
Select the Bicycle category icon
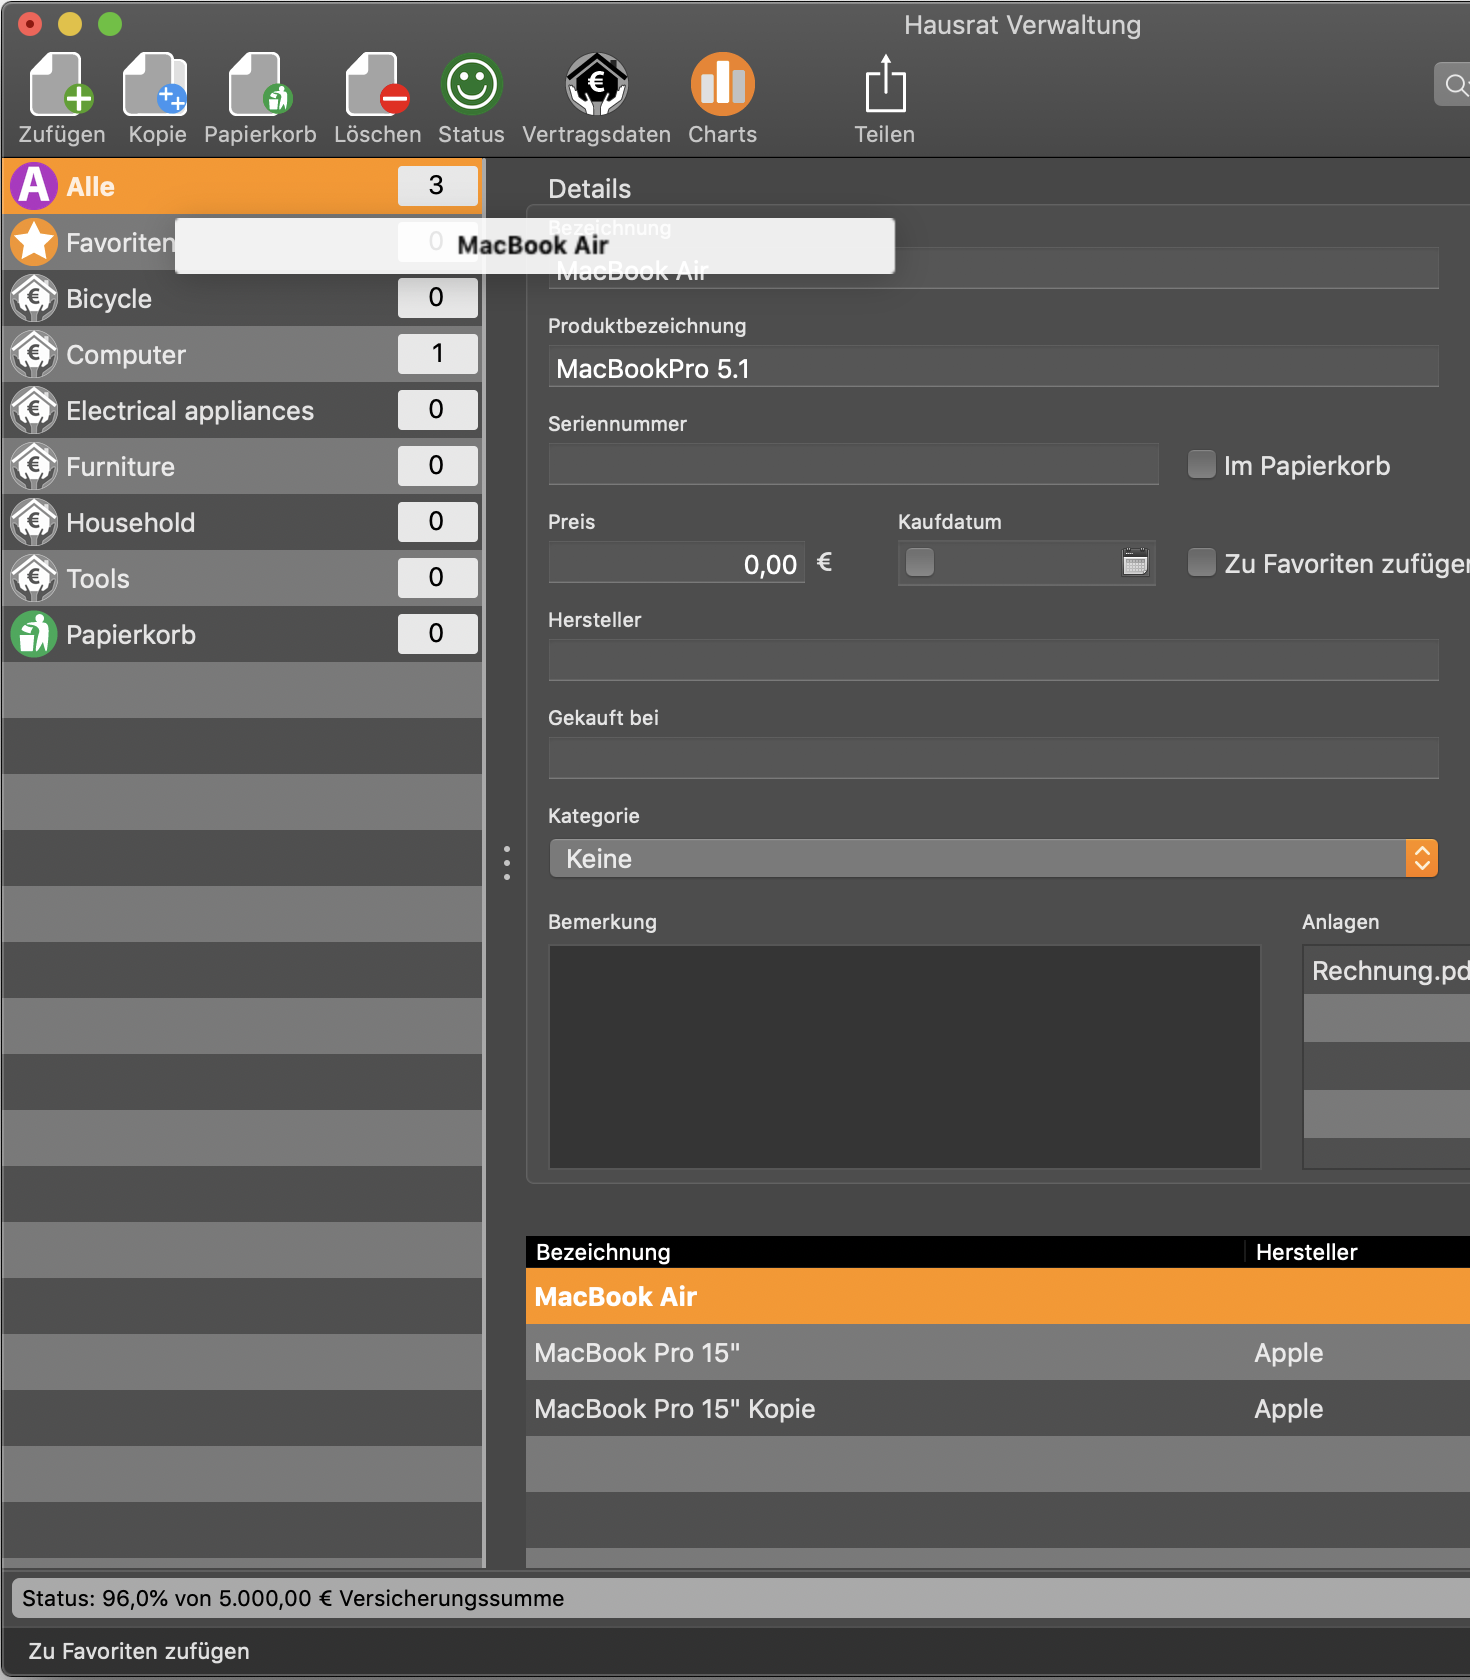34,298
